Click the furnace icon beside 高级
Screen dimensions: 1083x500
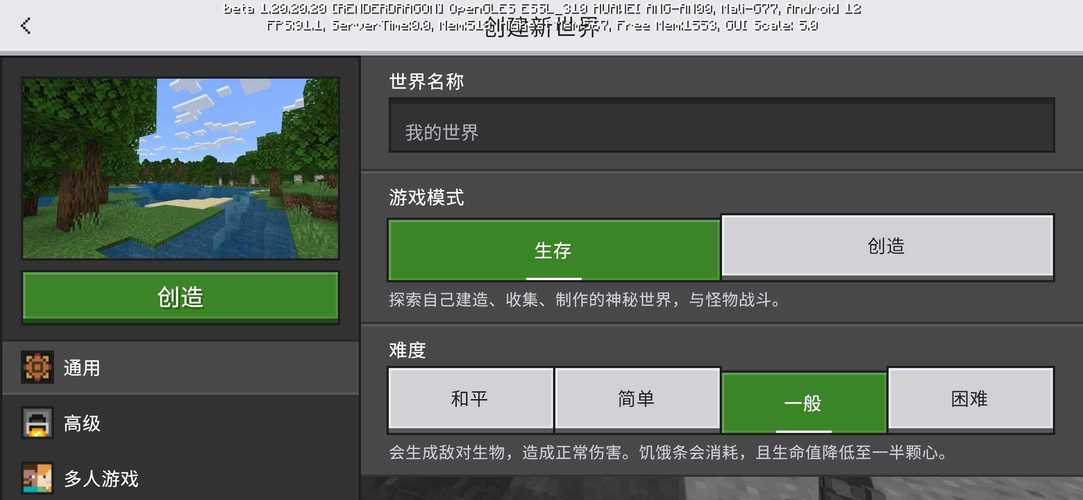pyautogui.click(x=38, y=423)
